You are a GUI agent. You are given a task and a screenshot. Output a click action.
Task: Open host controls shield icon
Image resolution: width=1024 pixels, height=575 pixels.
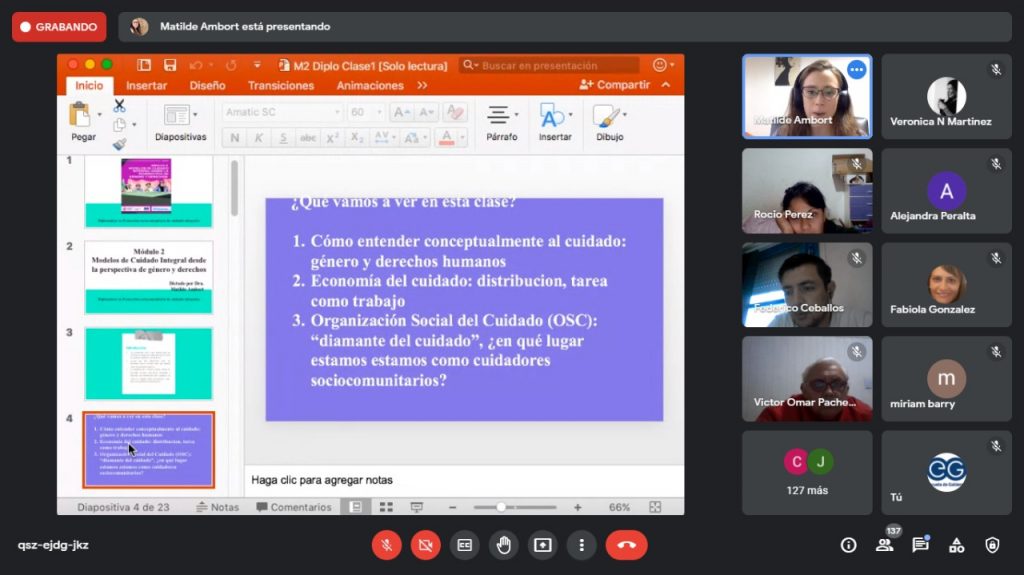(x=992, y=545)
